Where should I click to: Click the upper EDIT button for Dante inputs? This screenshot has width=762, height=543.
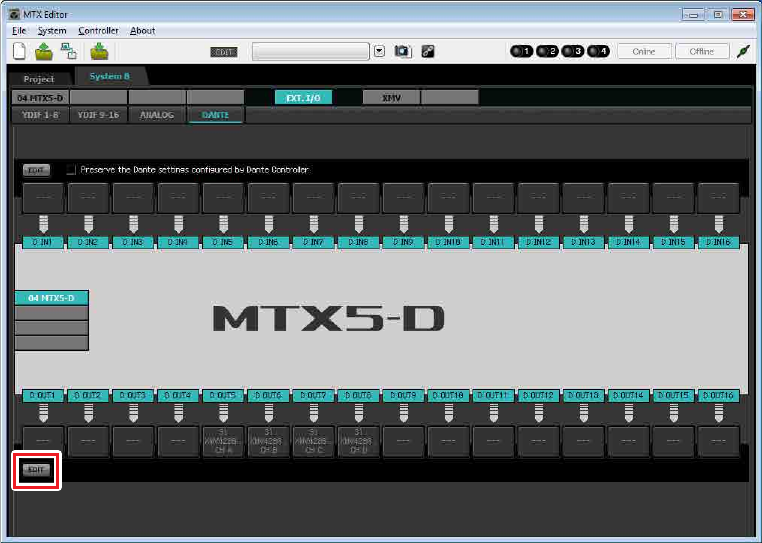pos(36,170)
